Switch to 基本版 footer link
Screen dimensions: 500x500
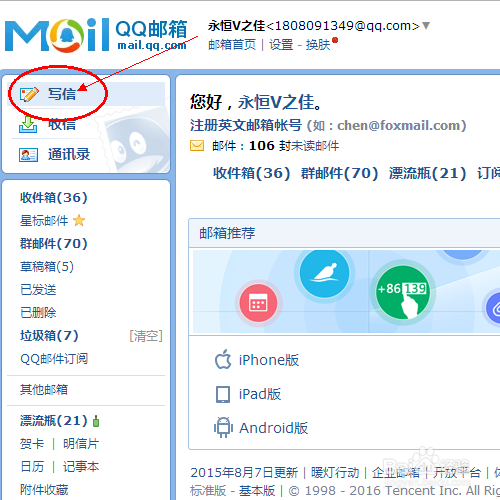point(257,491)
